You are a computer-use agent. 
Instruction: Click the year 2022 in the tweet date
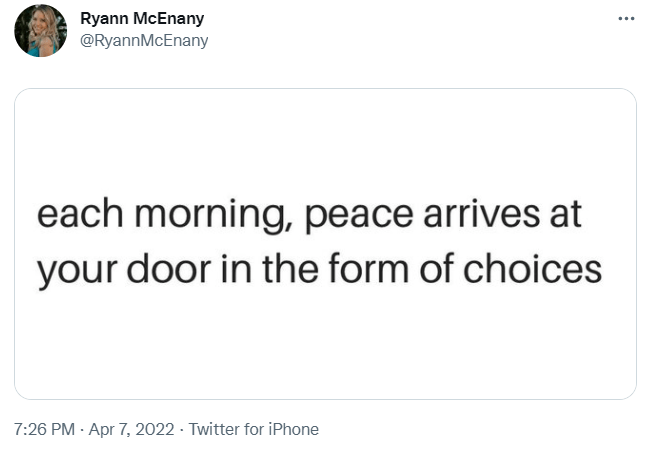154,429
